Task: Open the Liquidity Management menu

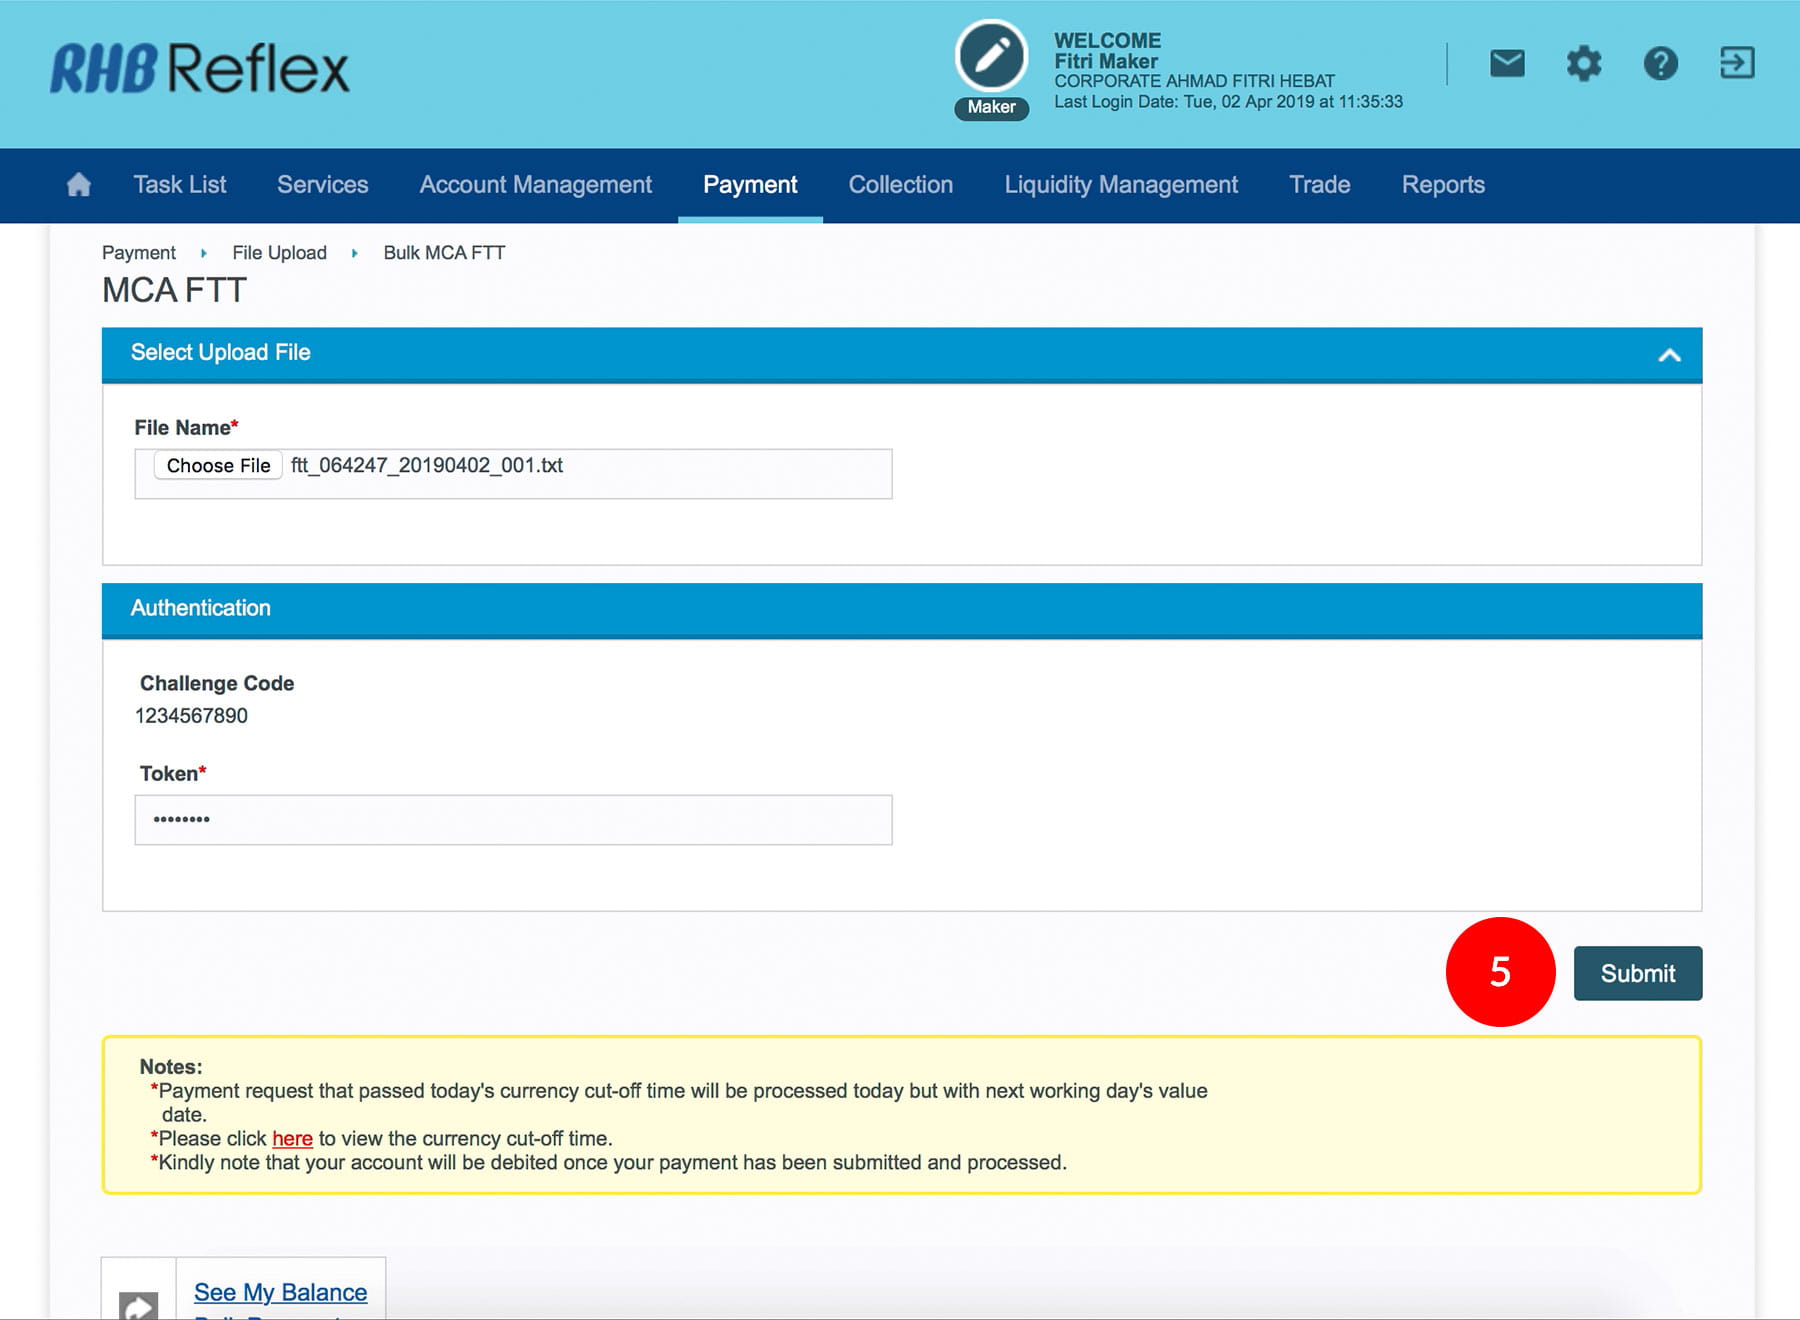Action: point(1121,185)
